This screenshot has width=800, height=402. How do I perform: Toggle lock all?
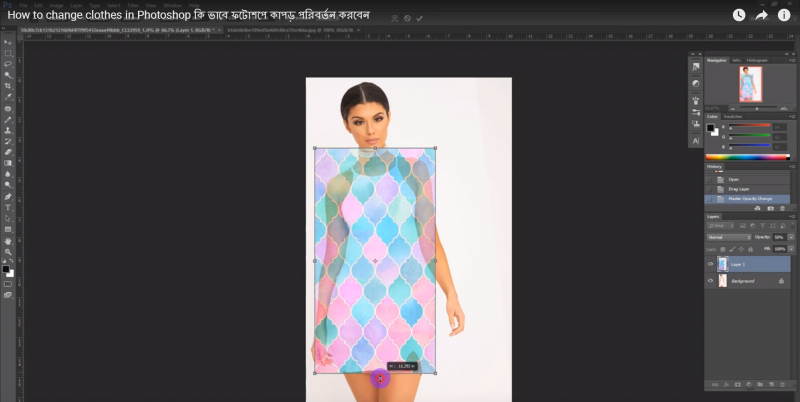[751, 249]
